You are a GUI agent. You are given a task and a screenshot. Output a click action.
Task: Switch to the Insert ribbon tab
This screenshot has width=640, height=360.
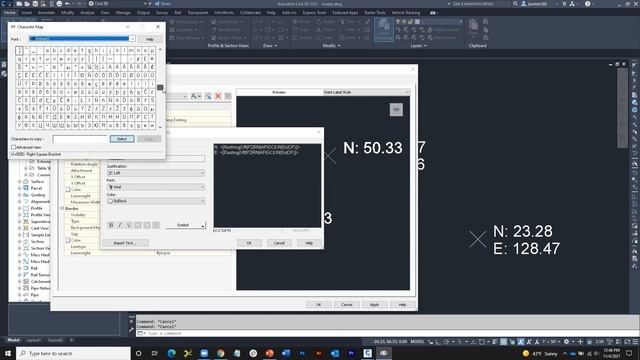point(27,13)
